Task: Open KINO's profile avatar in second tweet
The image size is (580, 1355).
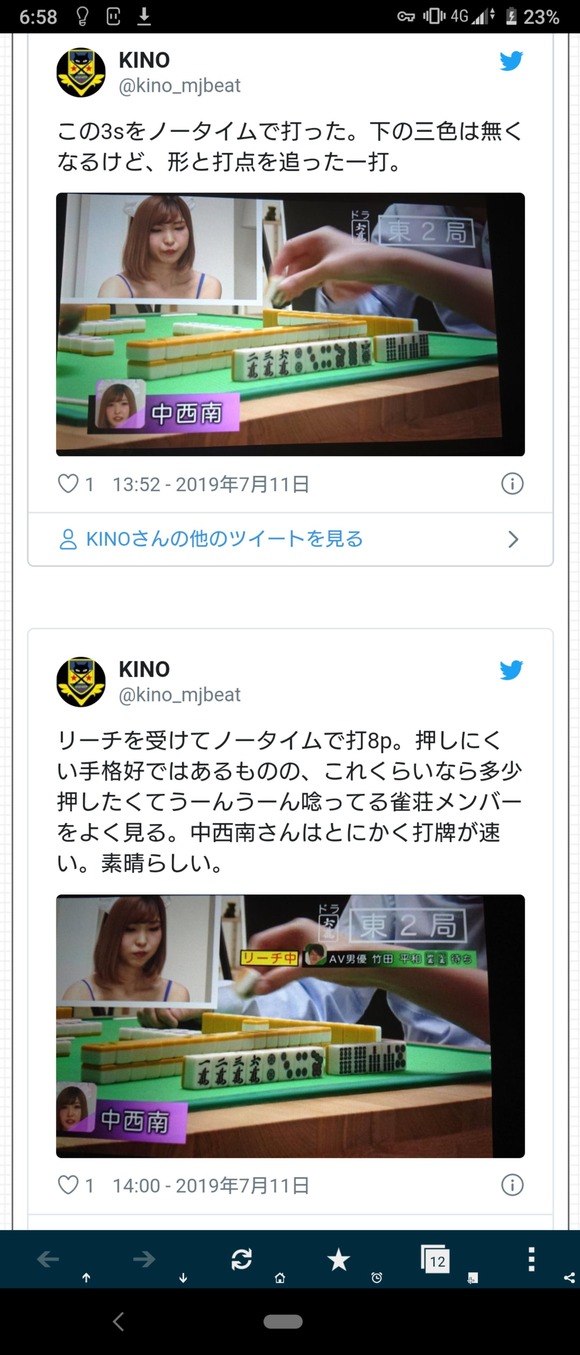Action: tap(81, 682)
